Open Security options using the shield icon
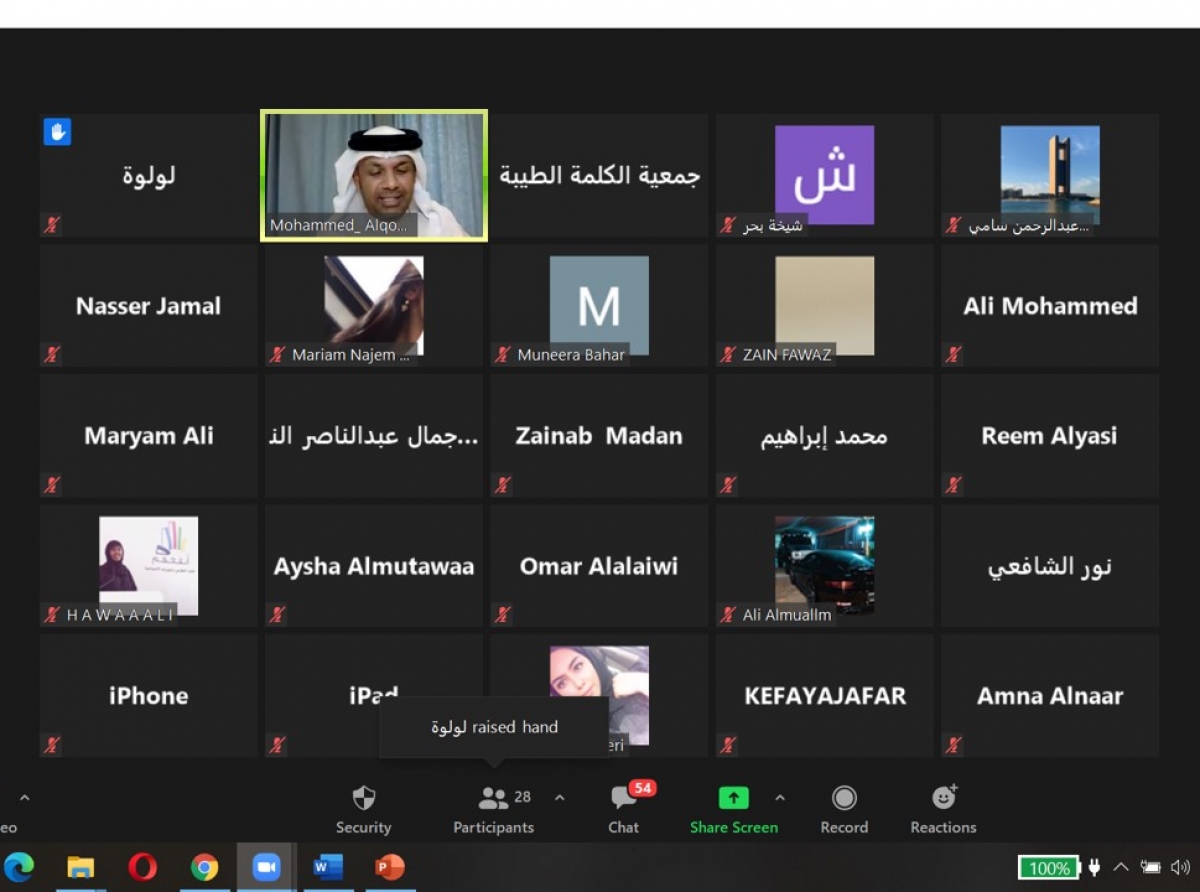 (x=363, y=808)
